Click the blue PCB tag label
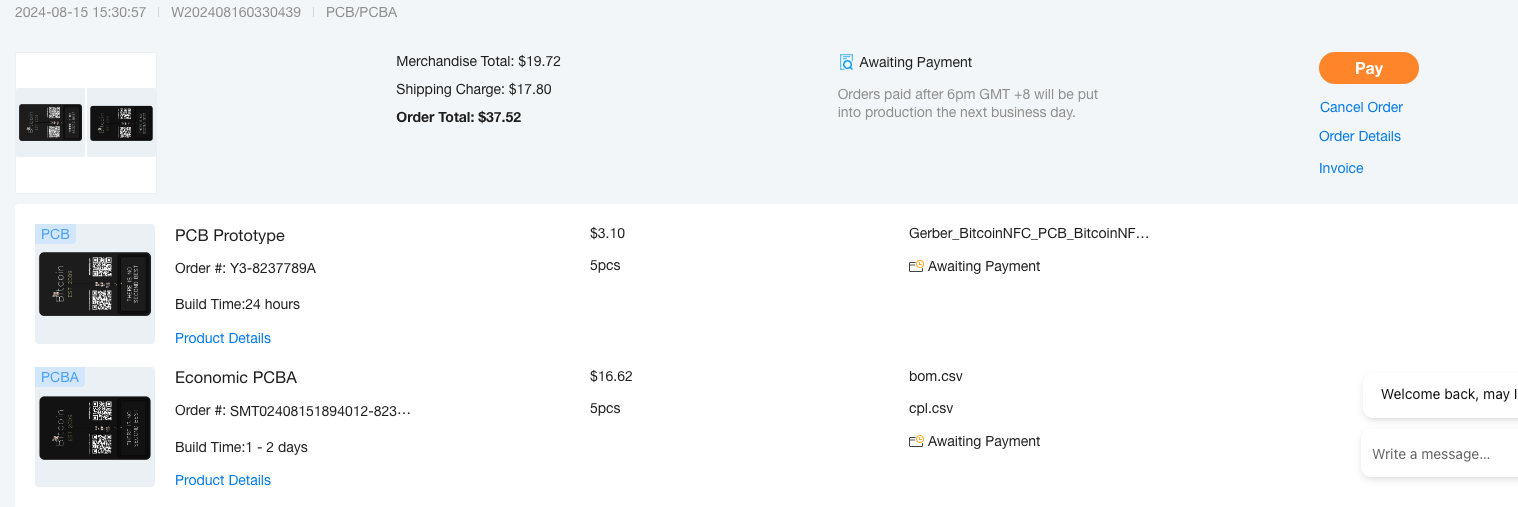 [55, 234]
